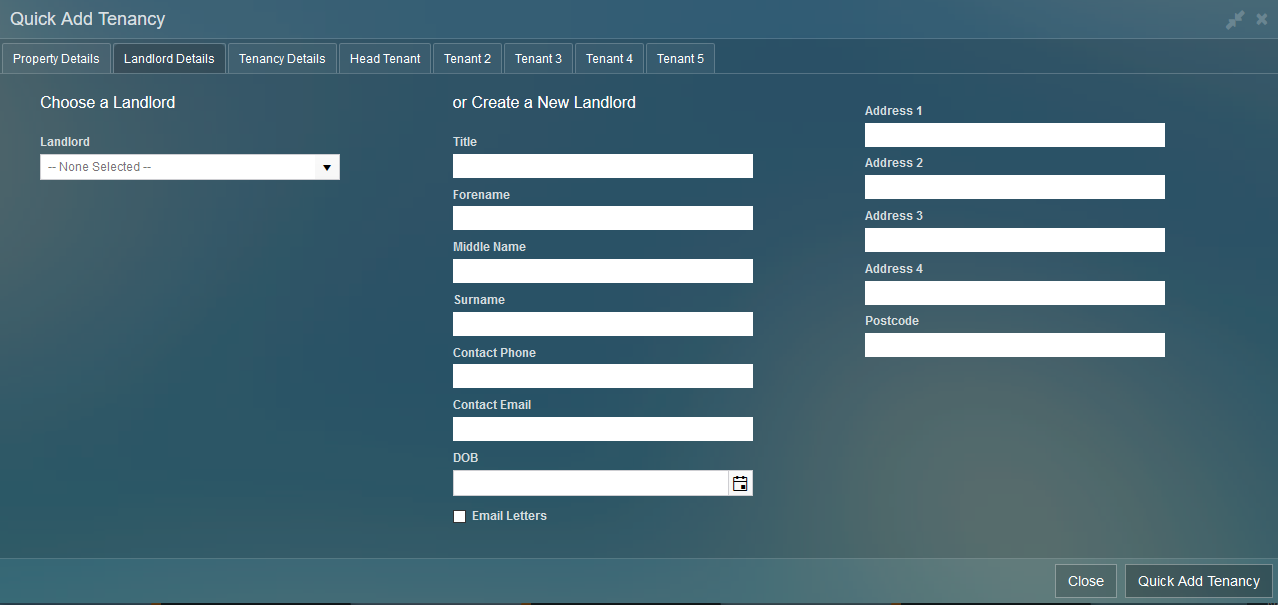This screenshot has width=1278, height=605.
Task: Click into the Forename field
Action: (x=602, y=218)
